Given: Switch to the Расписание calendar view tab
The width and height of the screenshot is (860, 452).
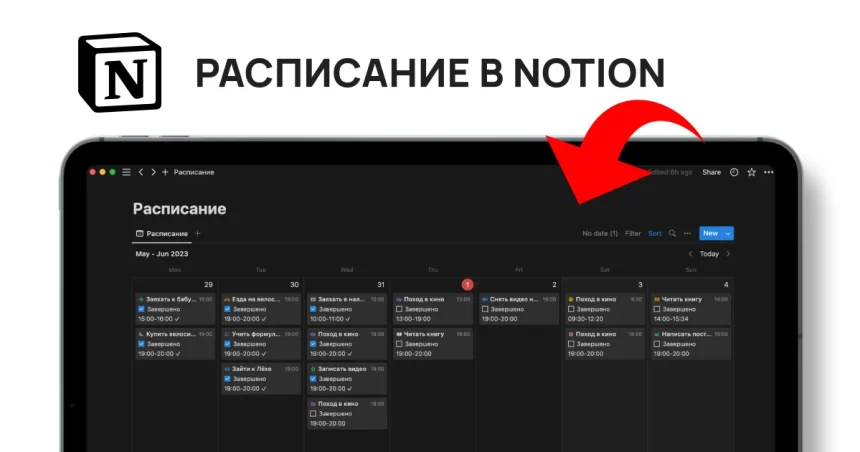Looking at the screenshot, I should pos(162,234).
